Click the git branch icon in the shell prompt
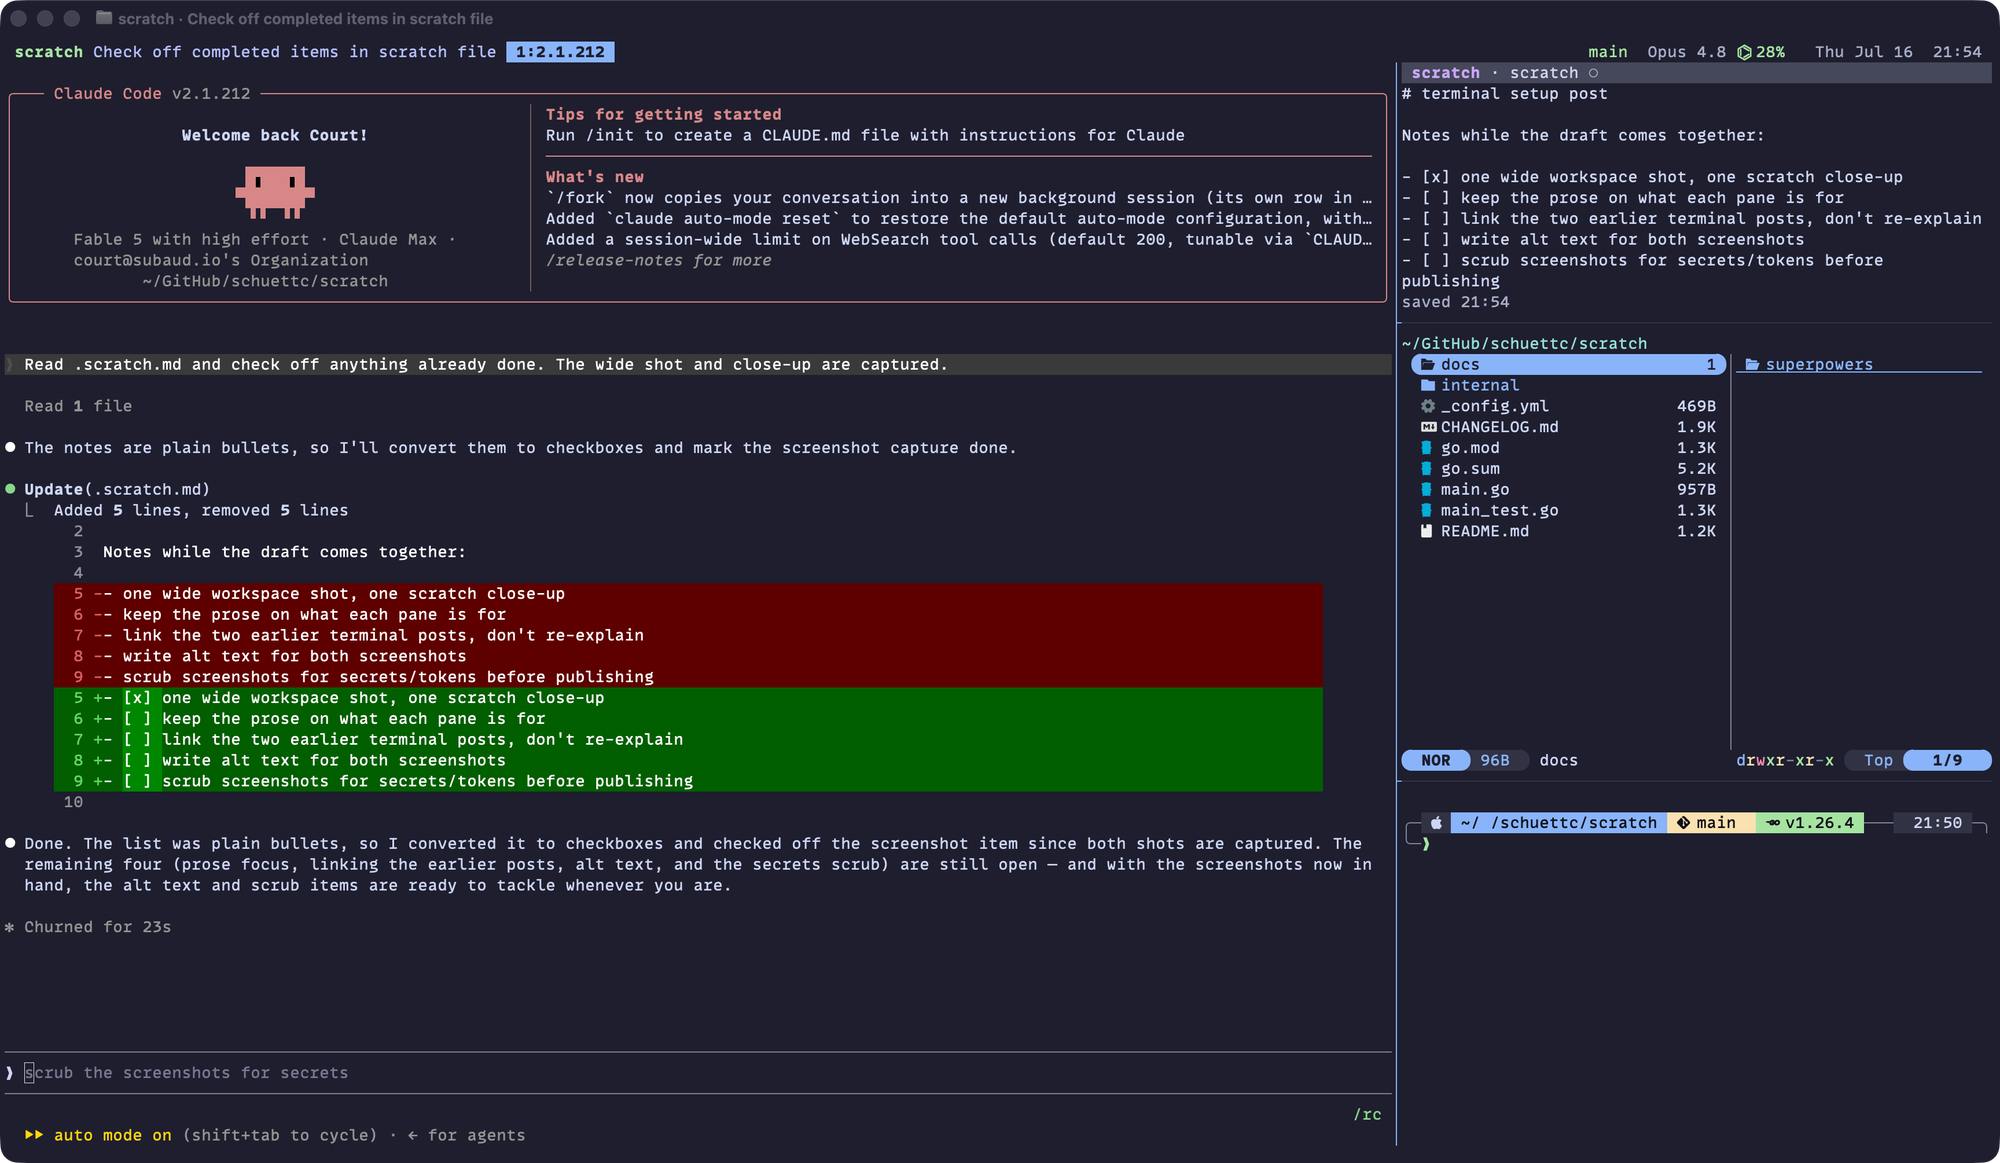 pyautogui.click(x=1684, y=823)
